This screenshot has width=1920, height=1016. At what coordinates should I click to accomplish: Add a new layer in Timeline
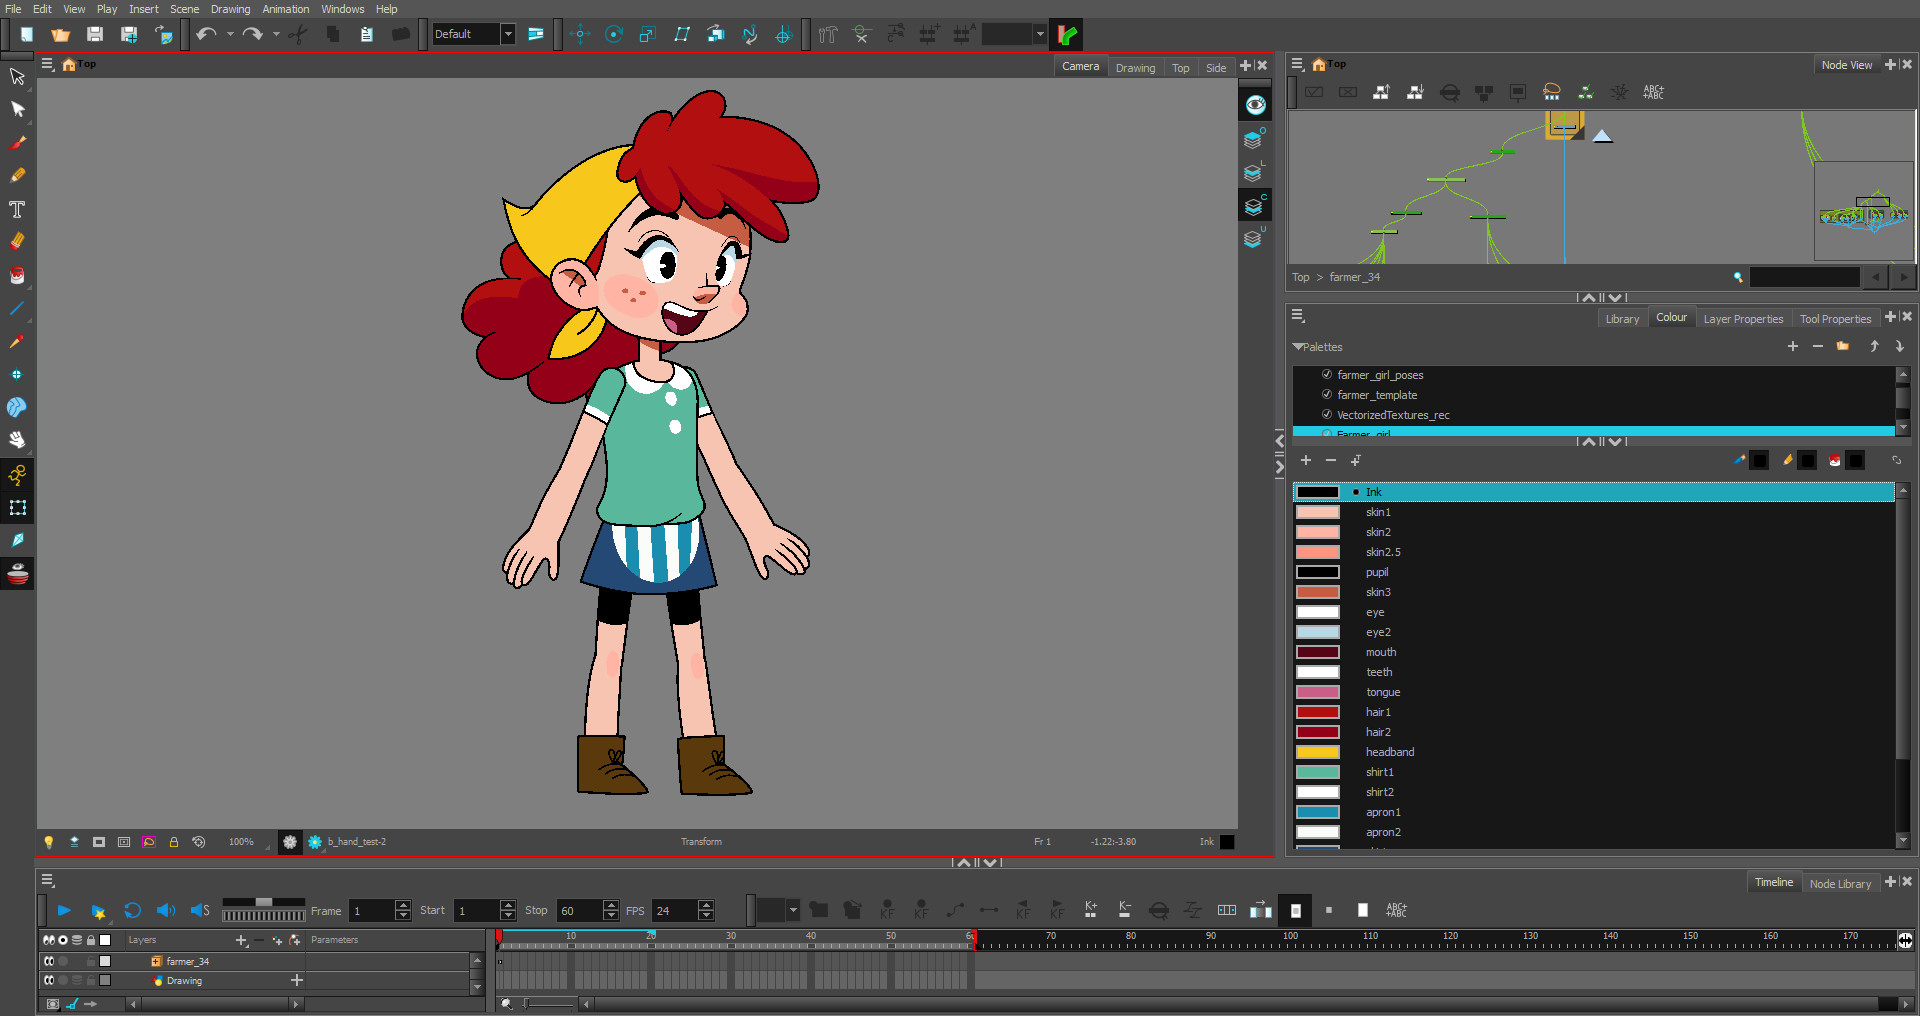point(241,940)
